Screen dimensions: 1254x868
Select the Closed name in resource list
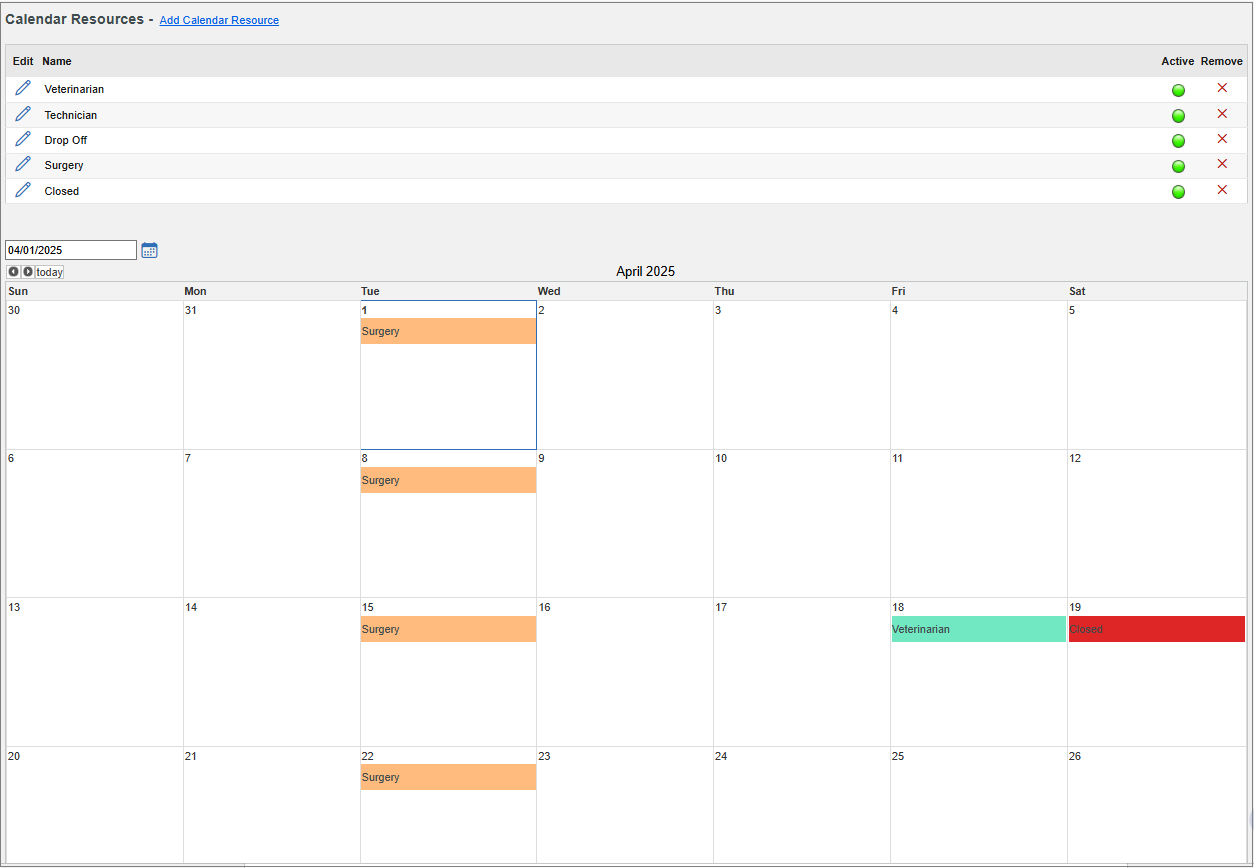point(62,191)
